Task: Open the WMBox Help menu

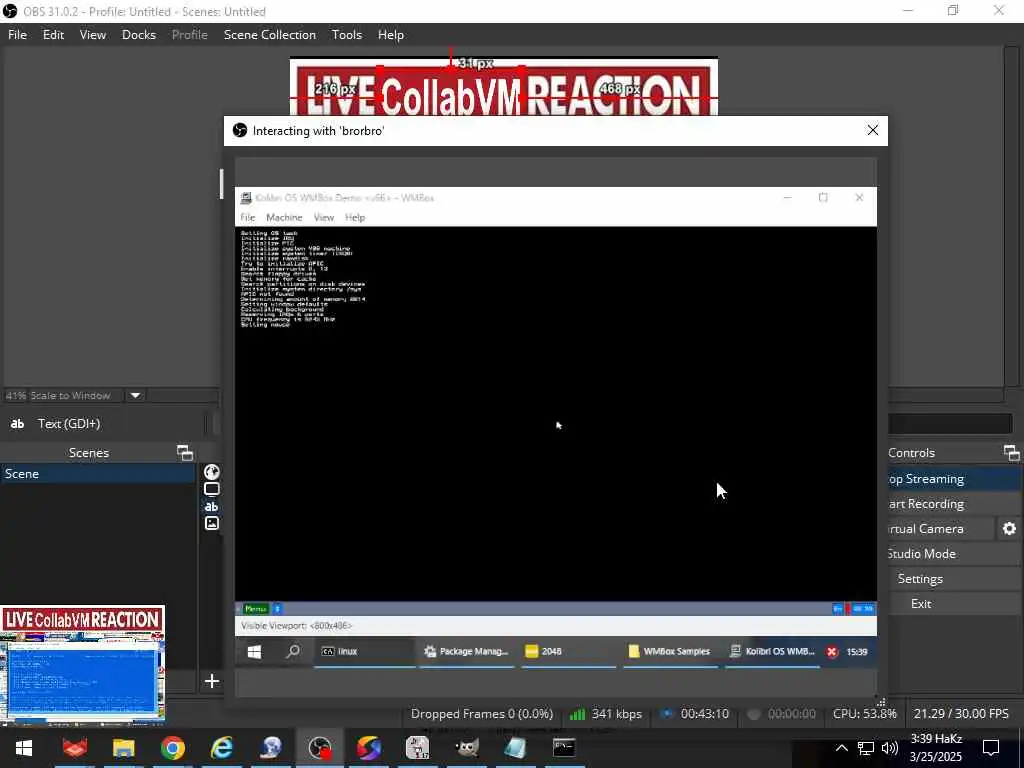Action: [355, 217]
